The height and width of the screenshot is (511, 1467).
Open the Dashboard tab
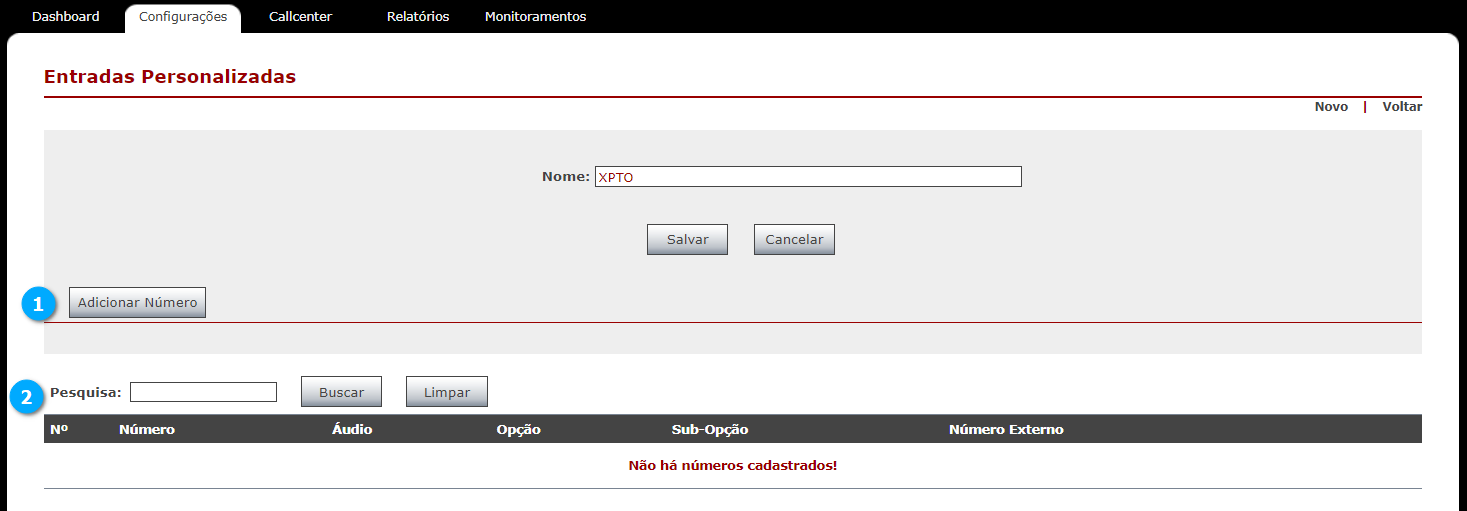point(65,17)
